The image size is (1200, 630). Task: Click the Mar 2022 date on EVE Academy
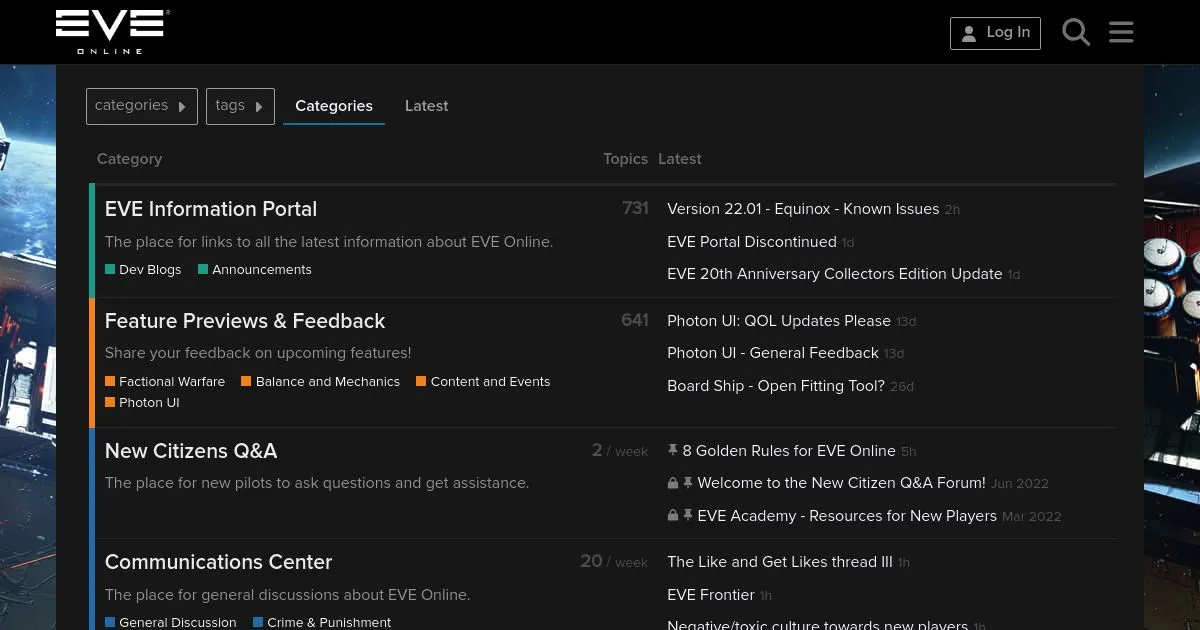(1032, 517)
